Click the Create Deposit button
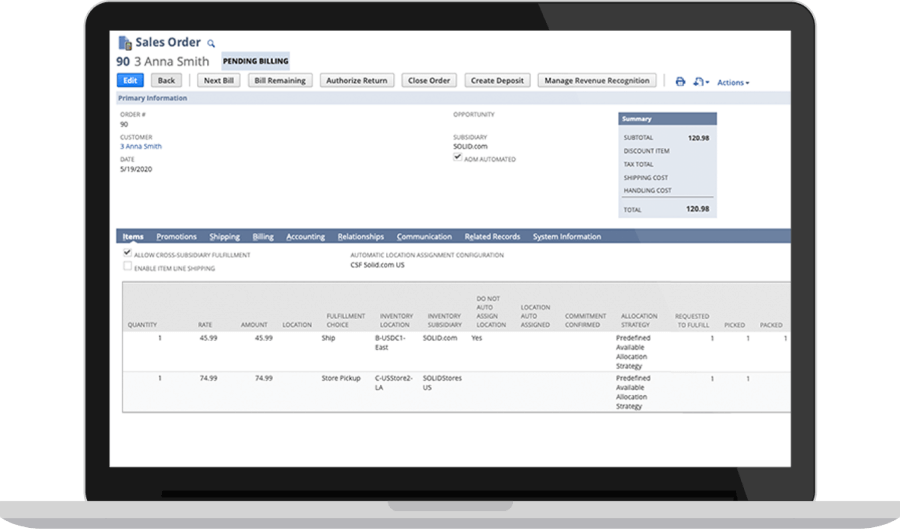900x529 pixels. tap(497, 80)
